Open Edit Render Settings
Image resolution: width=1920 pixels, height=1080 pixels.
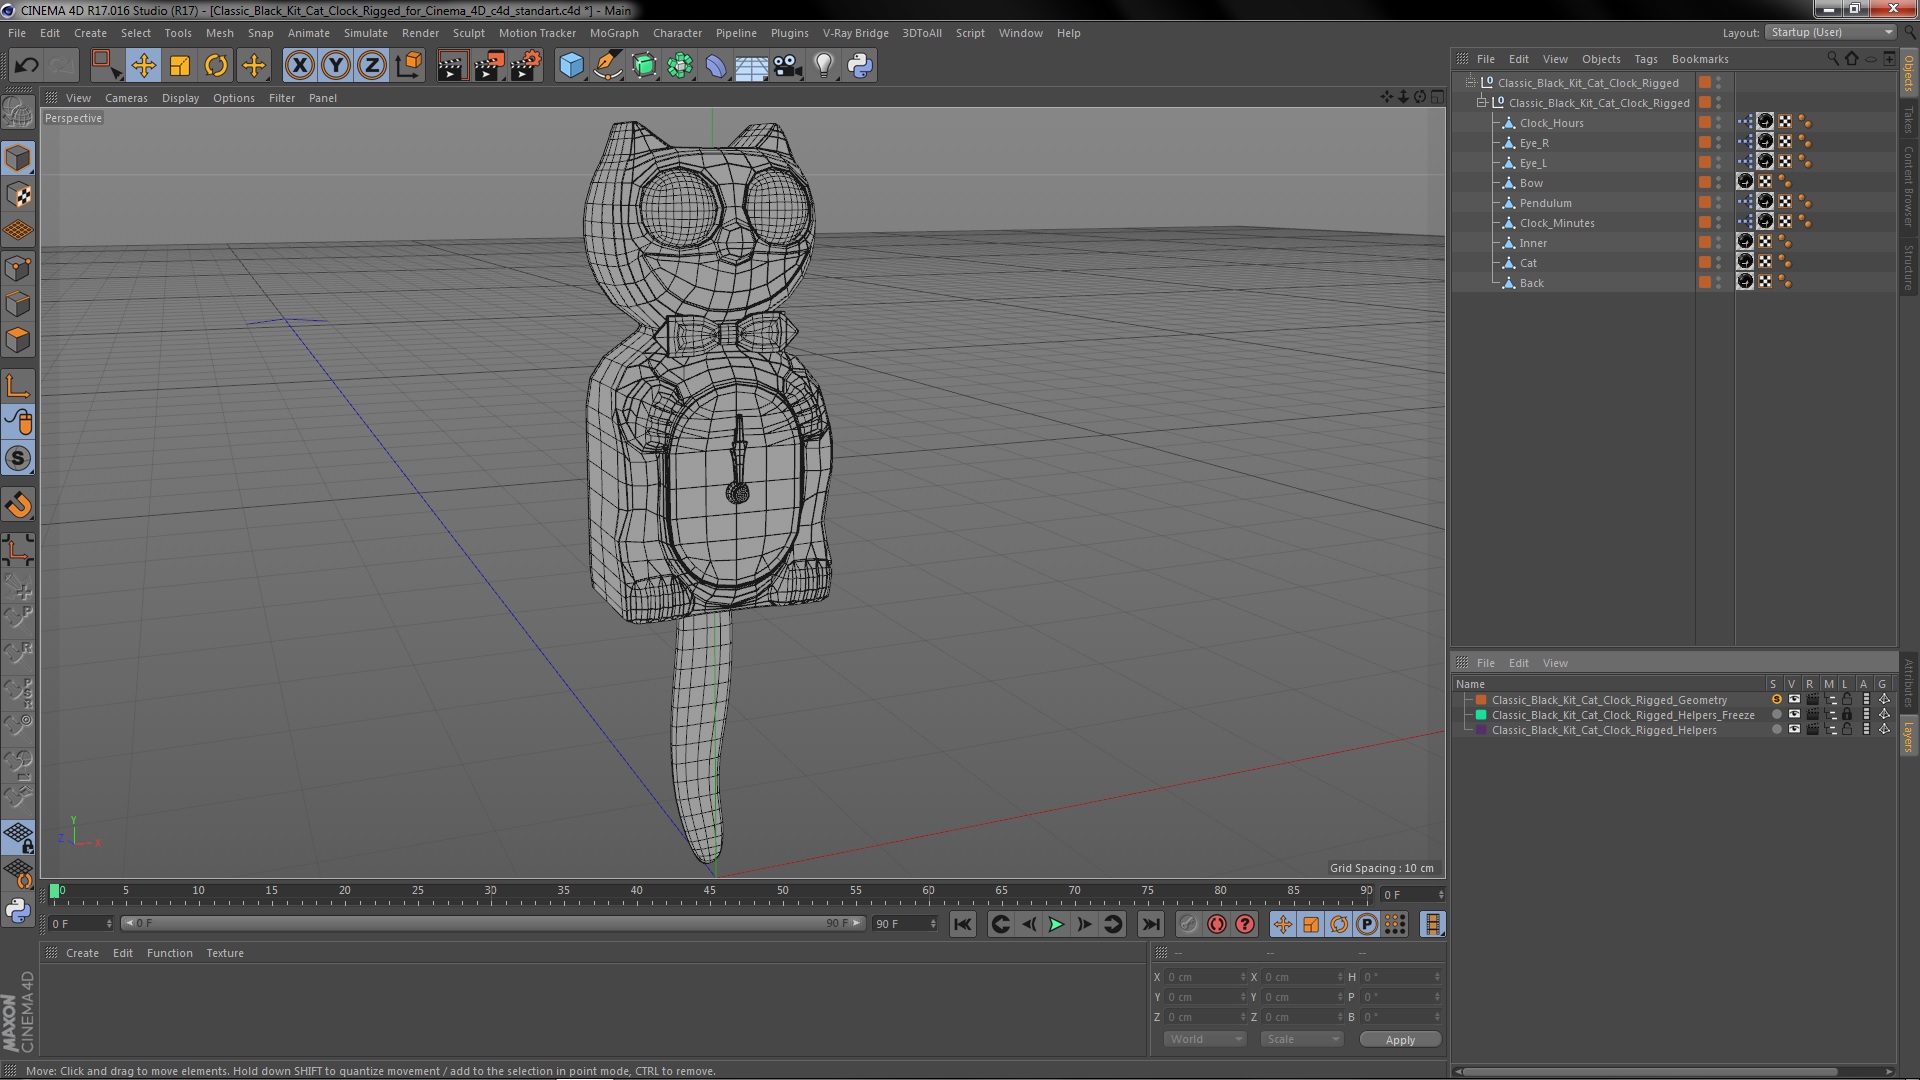coord(526,66)
